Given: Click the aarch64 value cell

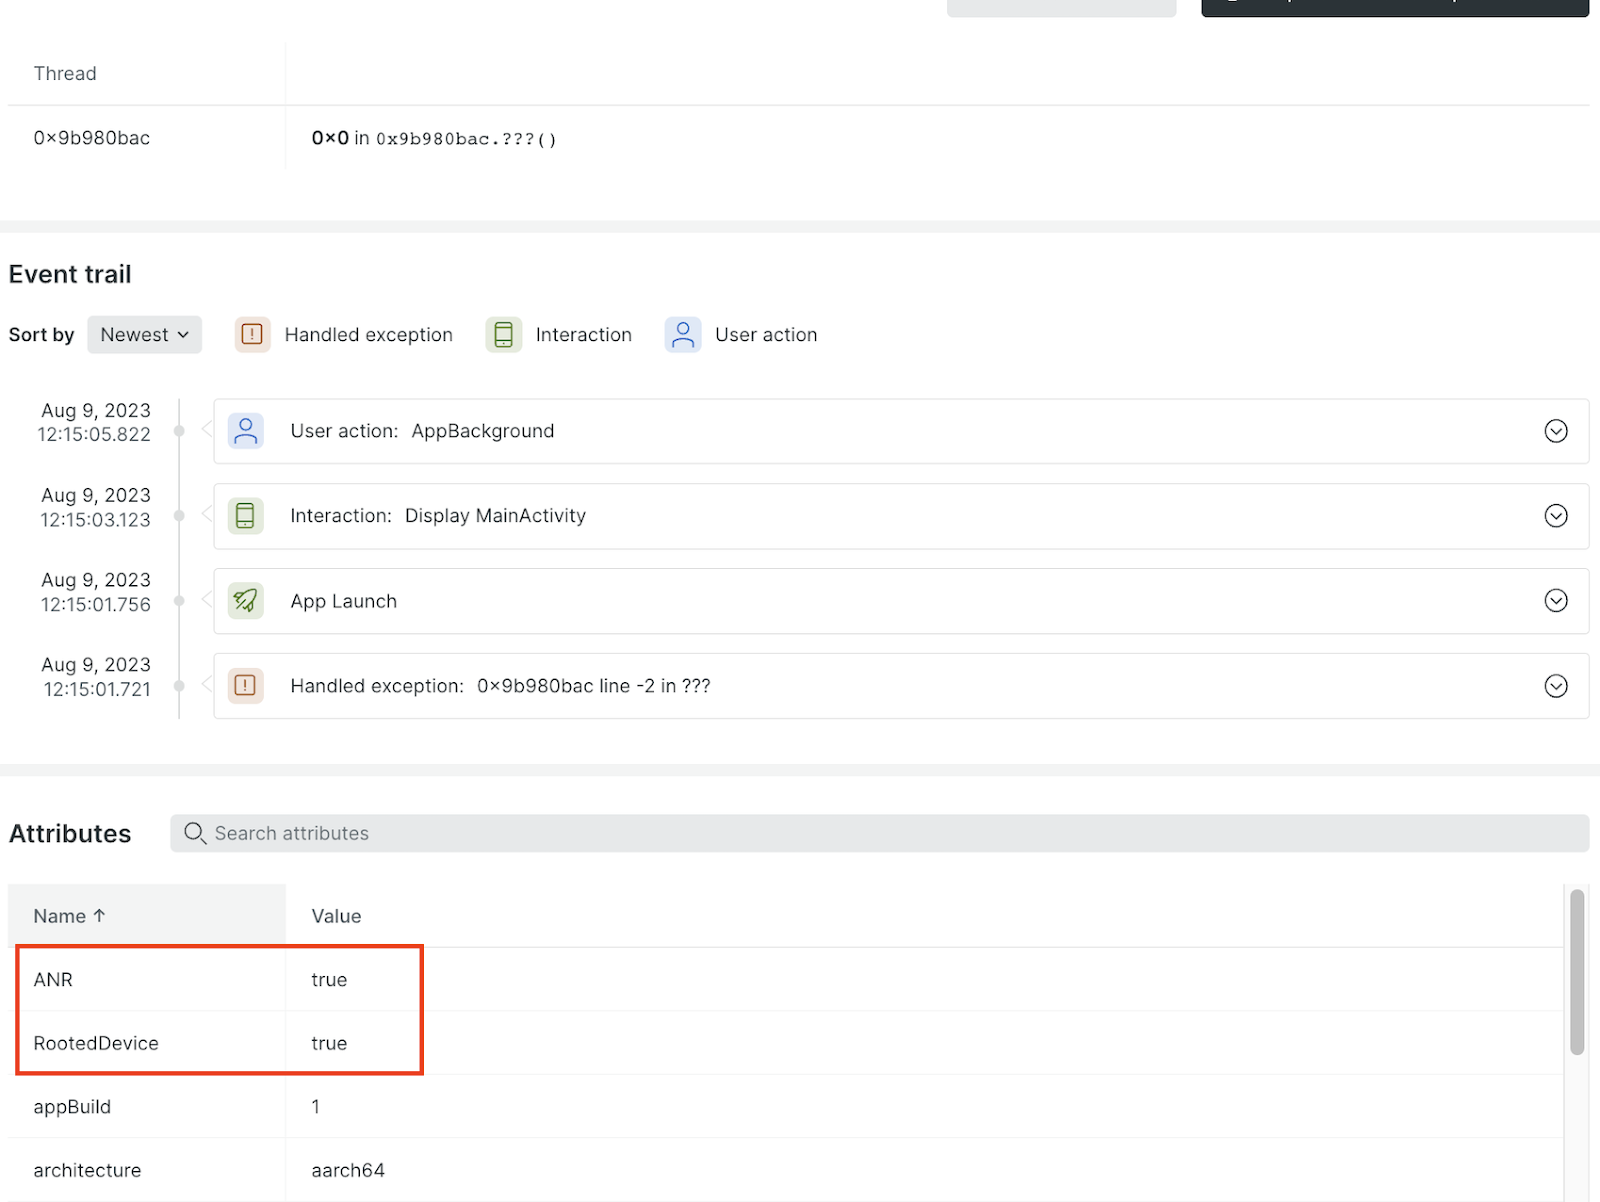Looking at the screenshot, I should 348,1170.
